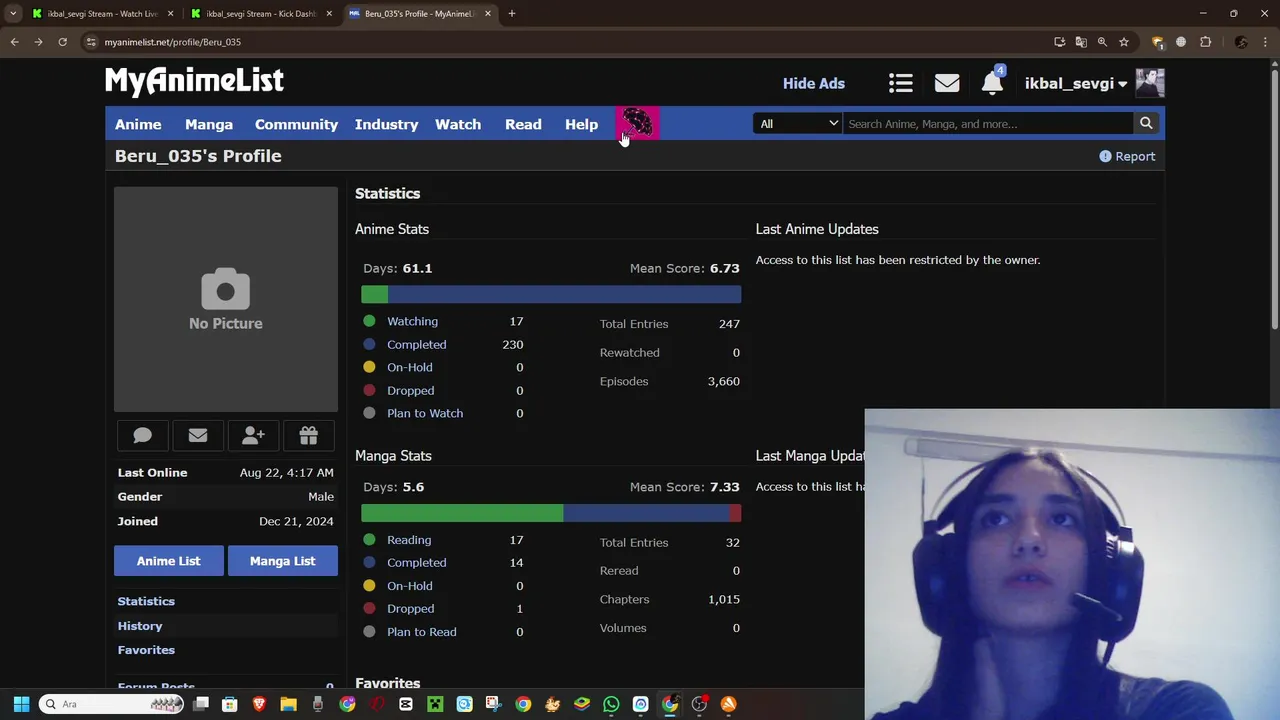Open Plan to Watch list link
This screenshot has width=1280, height=720.
[424, 413]
